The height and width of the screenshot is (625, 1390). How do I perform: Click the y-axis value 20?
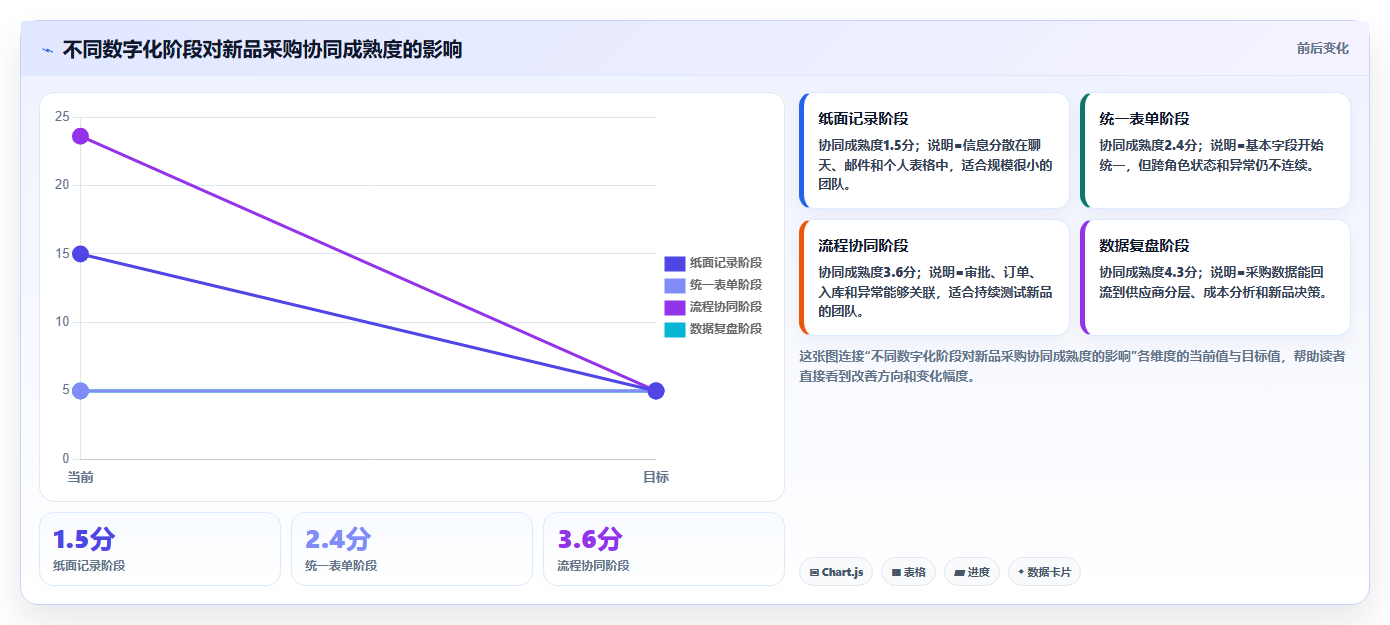62,185
